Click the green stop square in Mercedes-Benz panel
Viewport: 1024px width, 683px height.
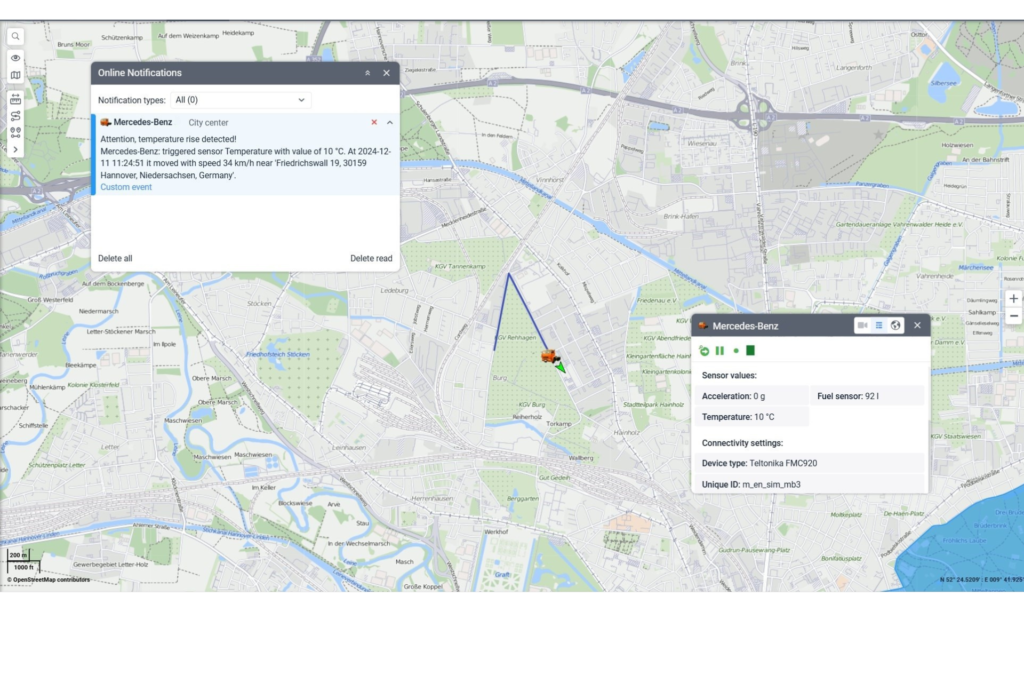[750, 351]
